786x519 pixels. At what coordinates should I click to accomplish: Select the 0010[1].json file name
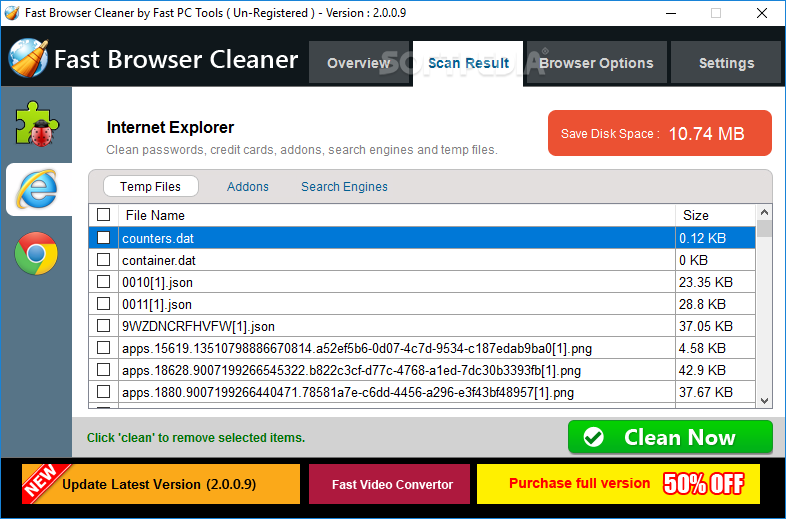click(157, 282)
